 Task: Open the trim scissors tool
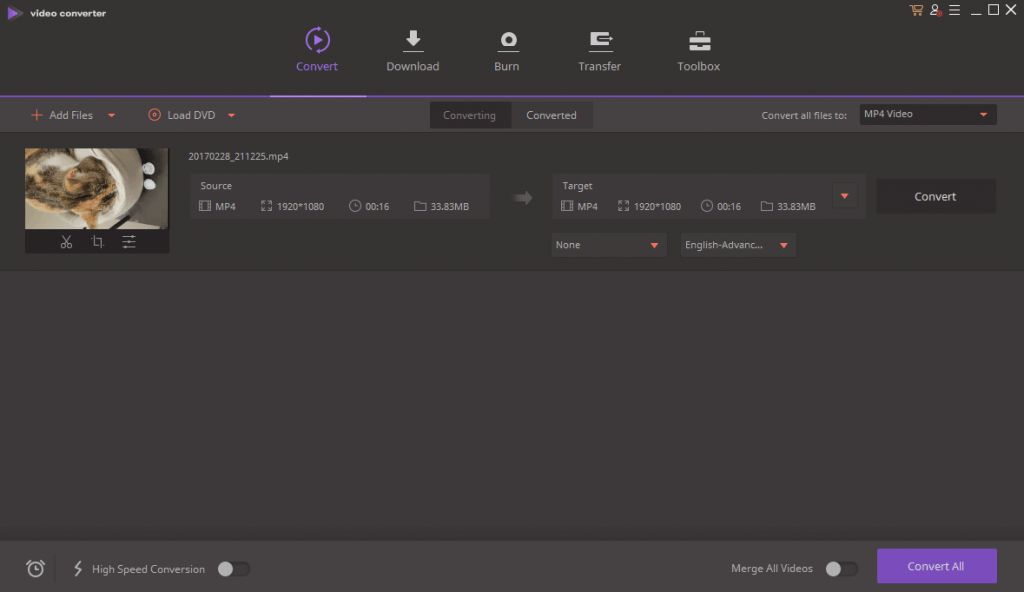pyautogui.click(x=66, y=242)
